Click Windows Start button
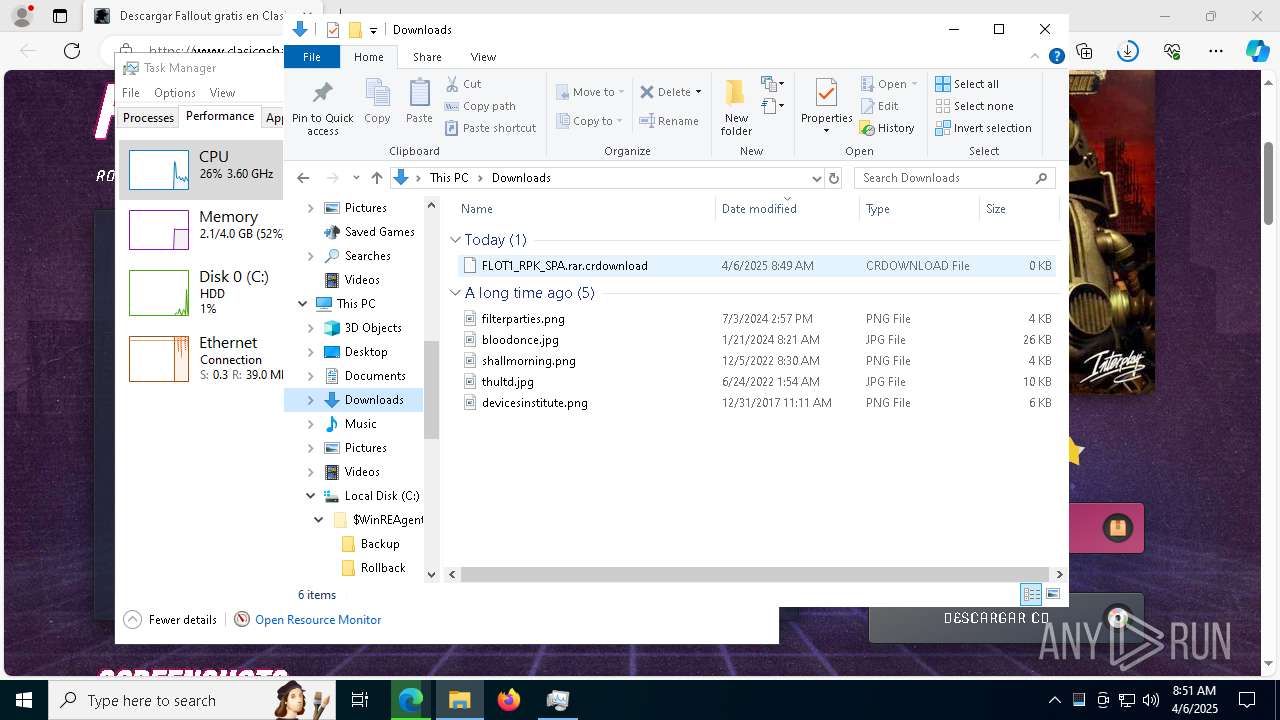1280x720 pixels. [23, 700]
